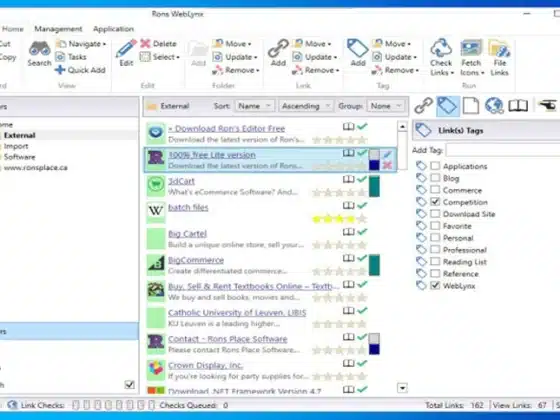Show web globe panel icon
The image size is (560, 420).
[x=494, y=106]
